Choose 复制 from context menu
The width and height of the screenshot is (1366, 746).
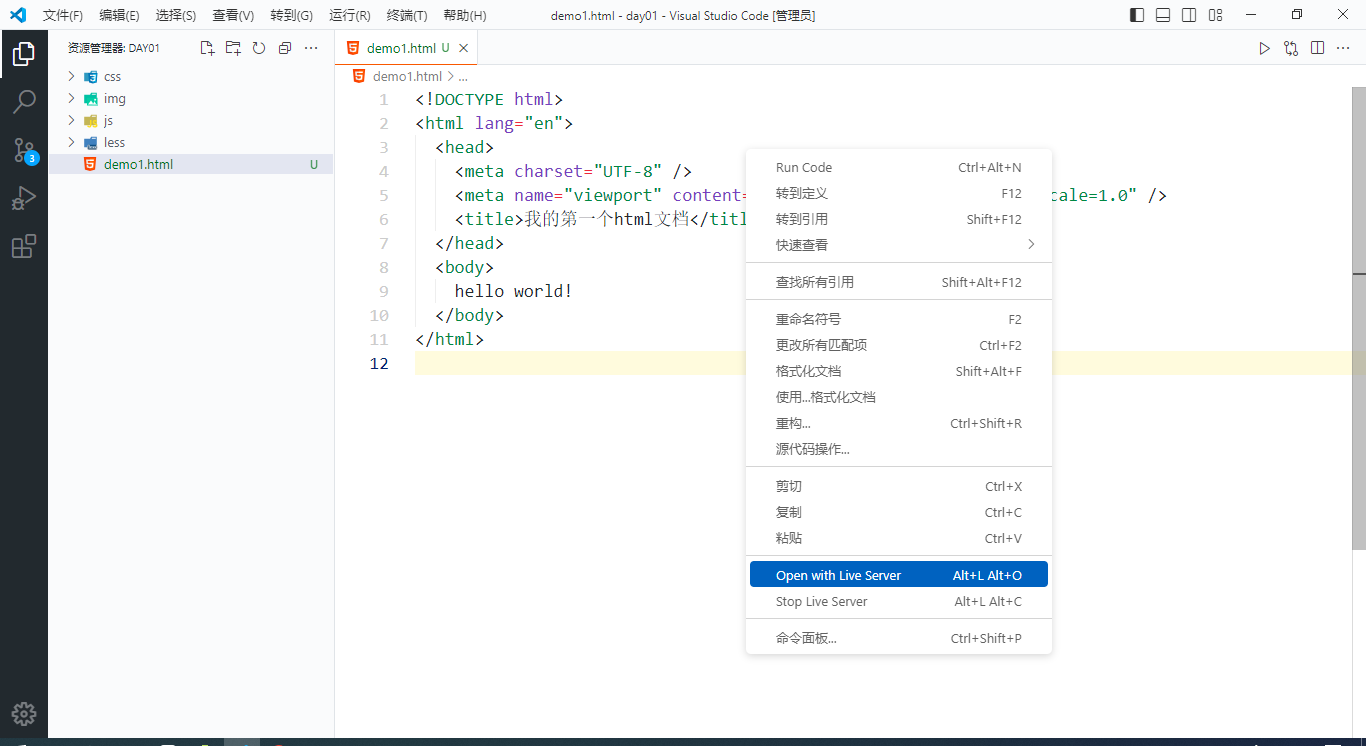(898, 512)
